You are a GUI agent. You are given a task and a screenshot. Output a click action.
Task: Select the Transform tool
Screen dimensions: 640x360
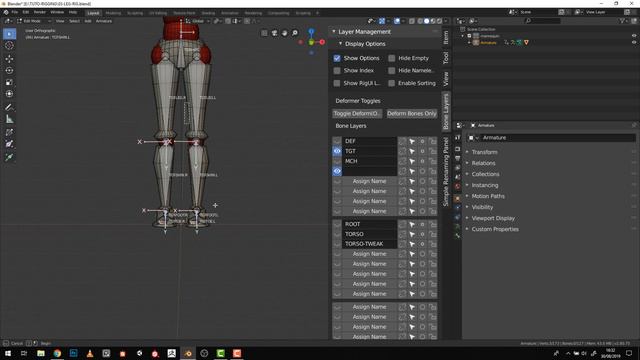pos(9,94)
